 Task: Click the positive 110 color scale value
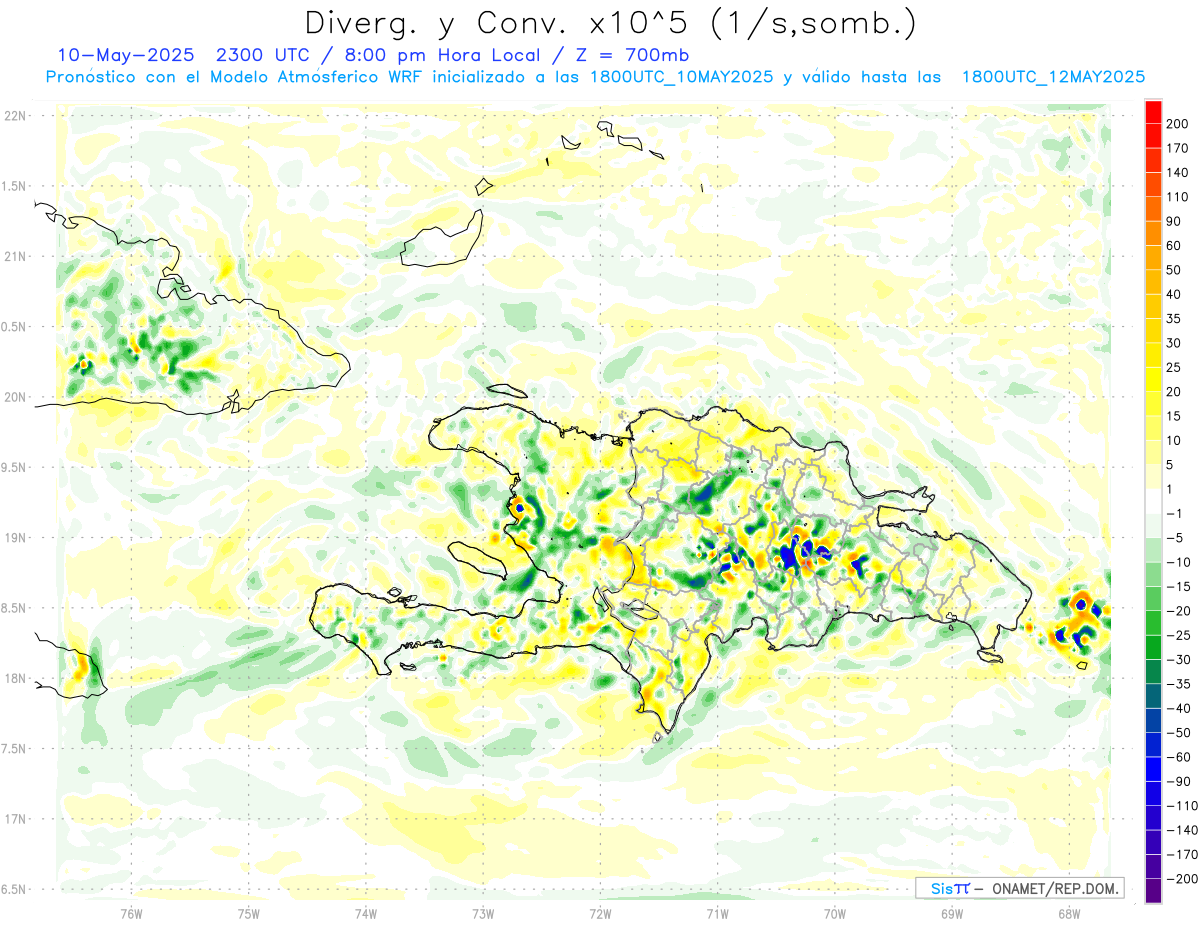click(x=1178, y=197)
